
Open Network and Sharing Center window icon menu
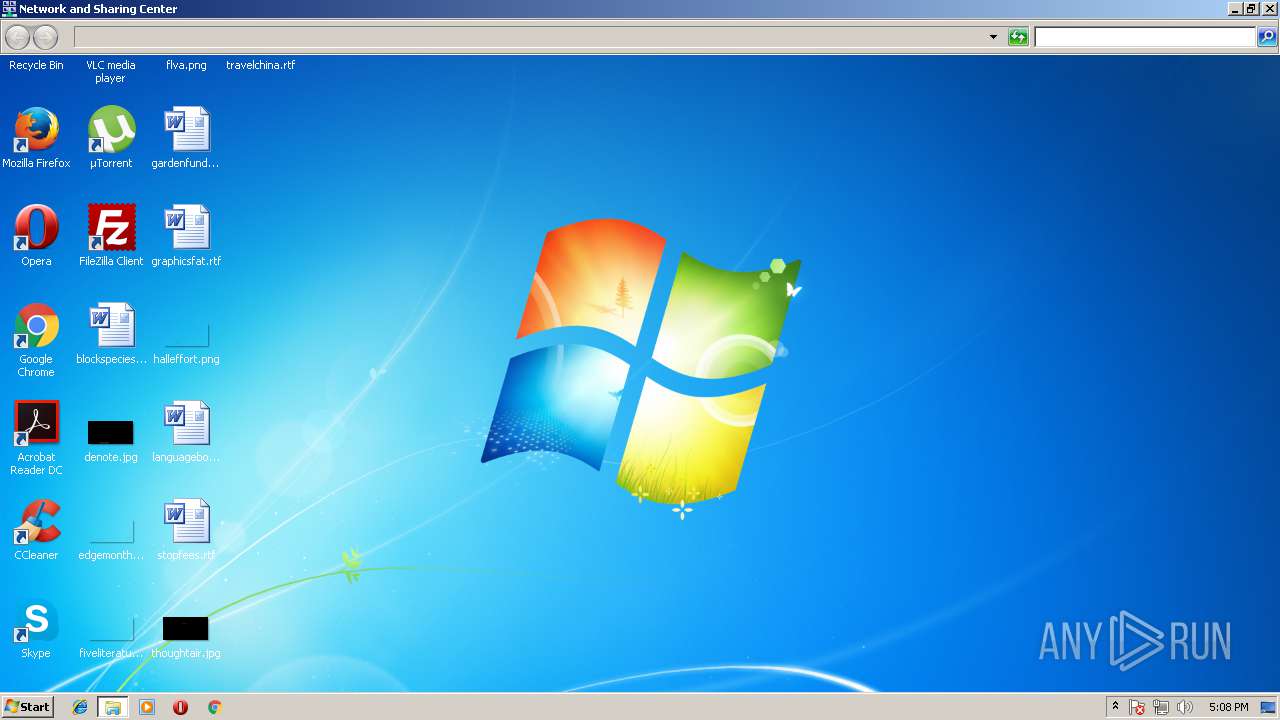pyautogui.click(x=9, y=8)
